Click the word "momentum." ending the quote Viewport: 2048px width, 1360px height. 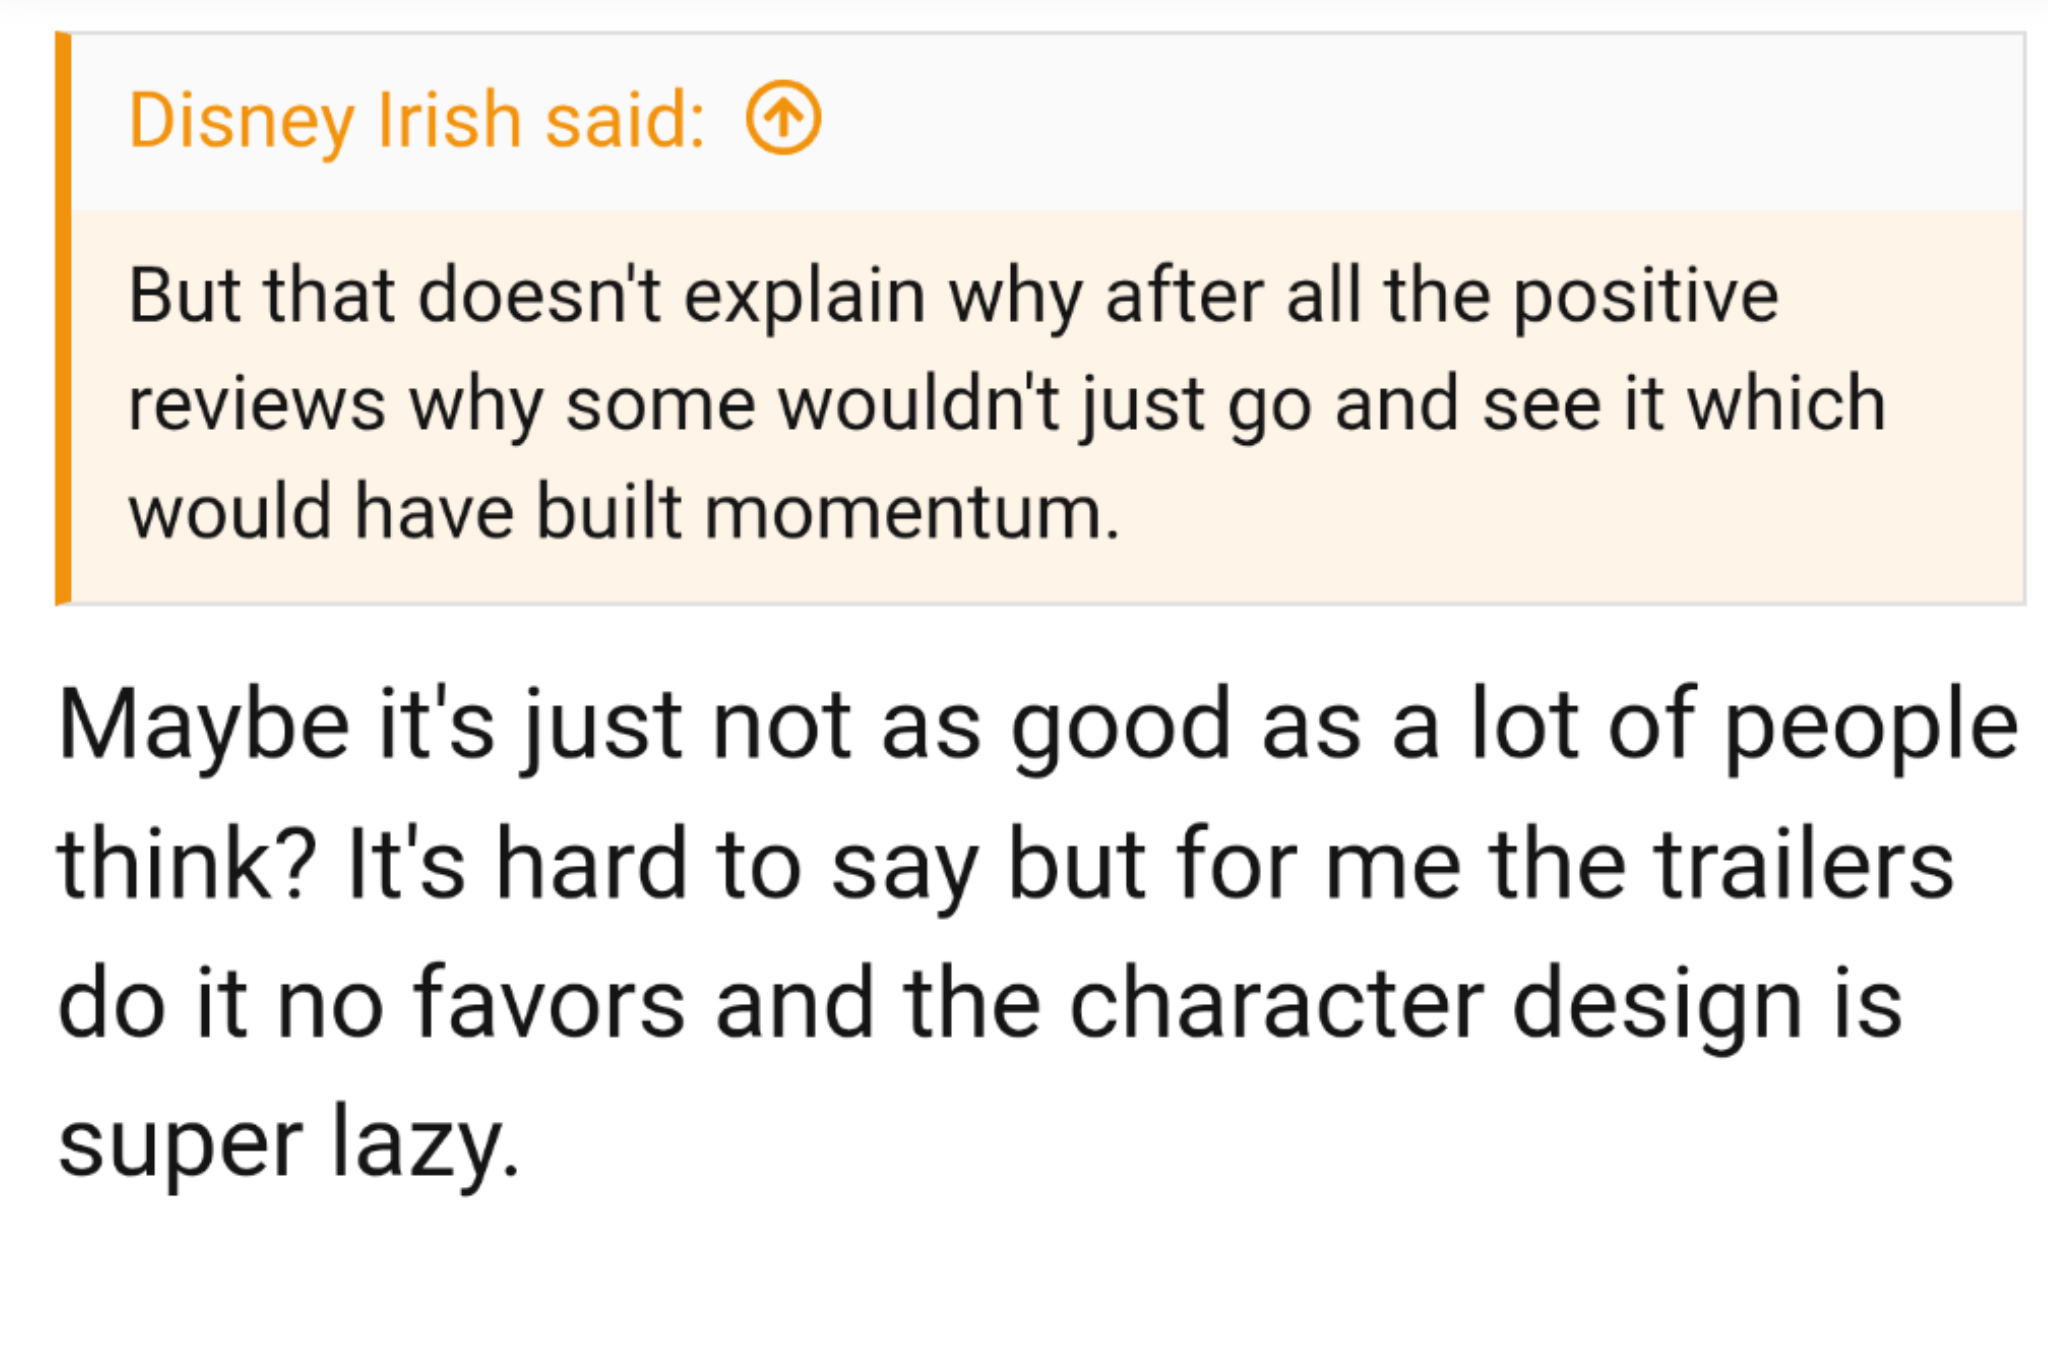click(x=912, y=512)
